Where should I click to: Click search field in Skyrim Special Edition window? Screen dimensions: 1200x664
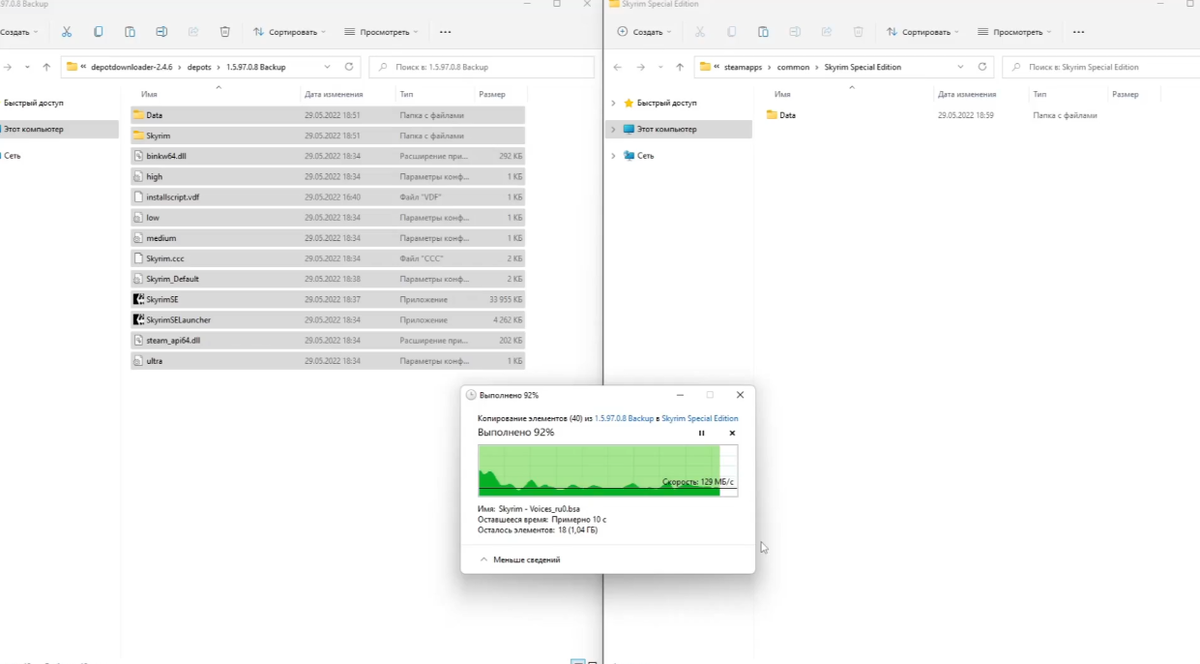pyautogui.click(x=1101, y=67)
